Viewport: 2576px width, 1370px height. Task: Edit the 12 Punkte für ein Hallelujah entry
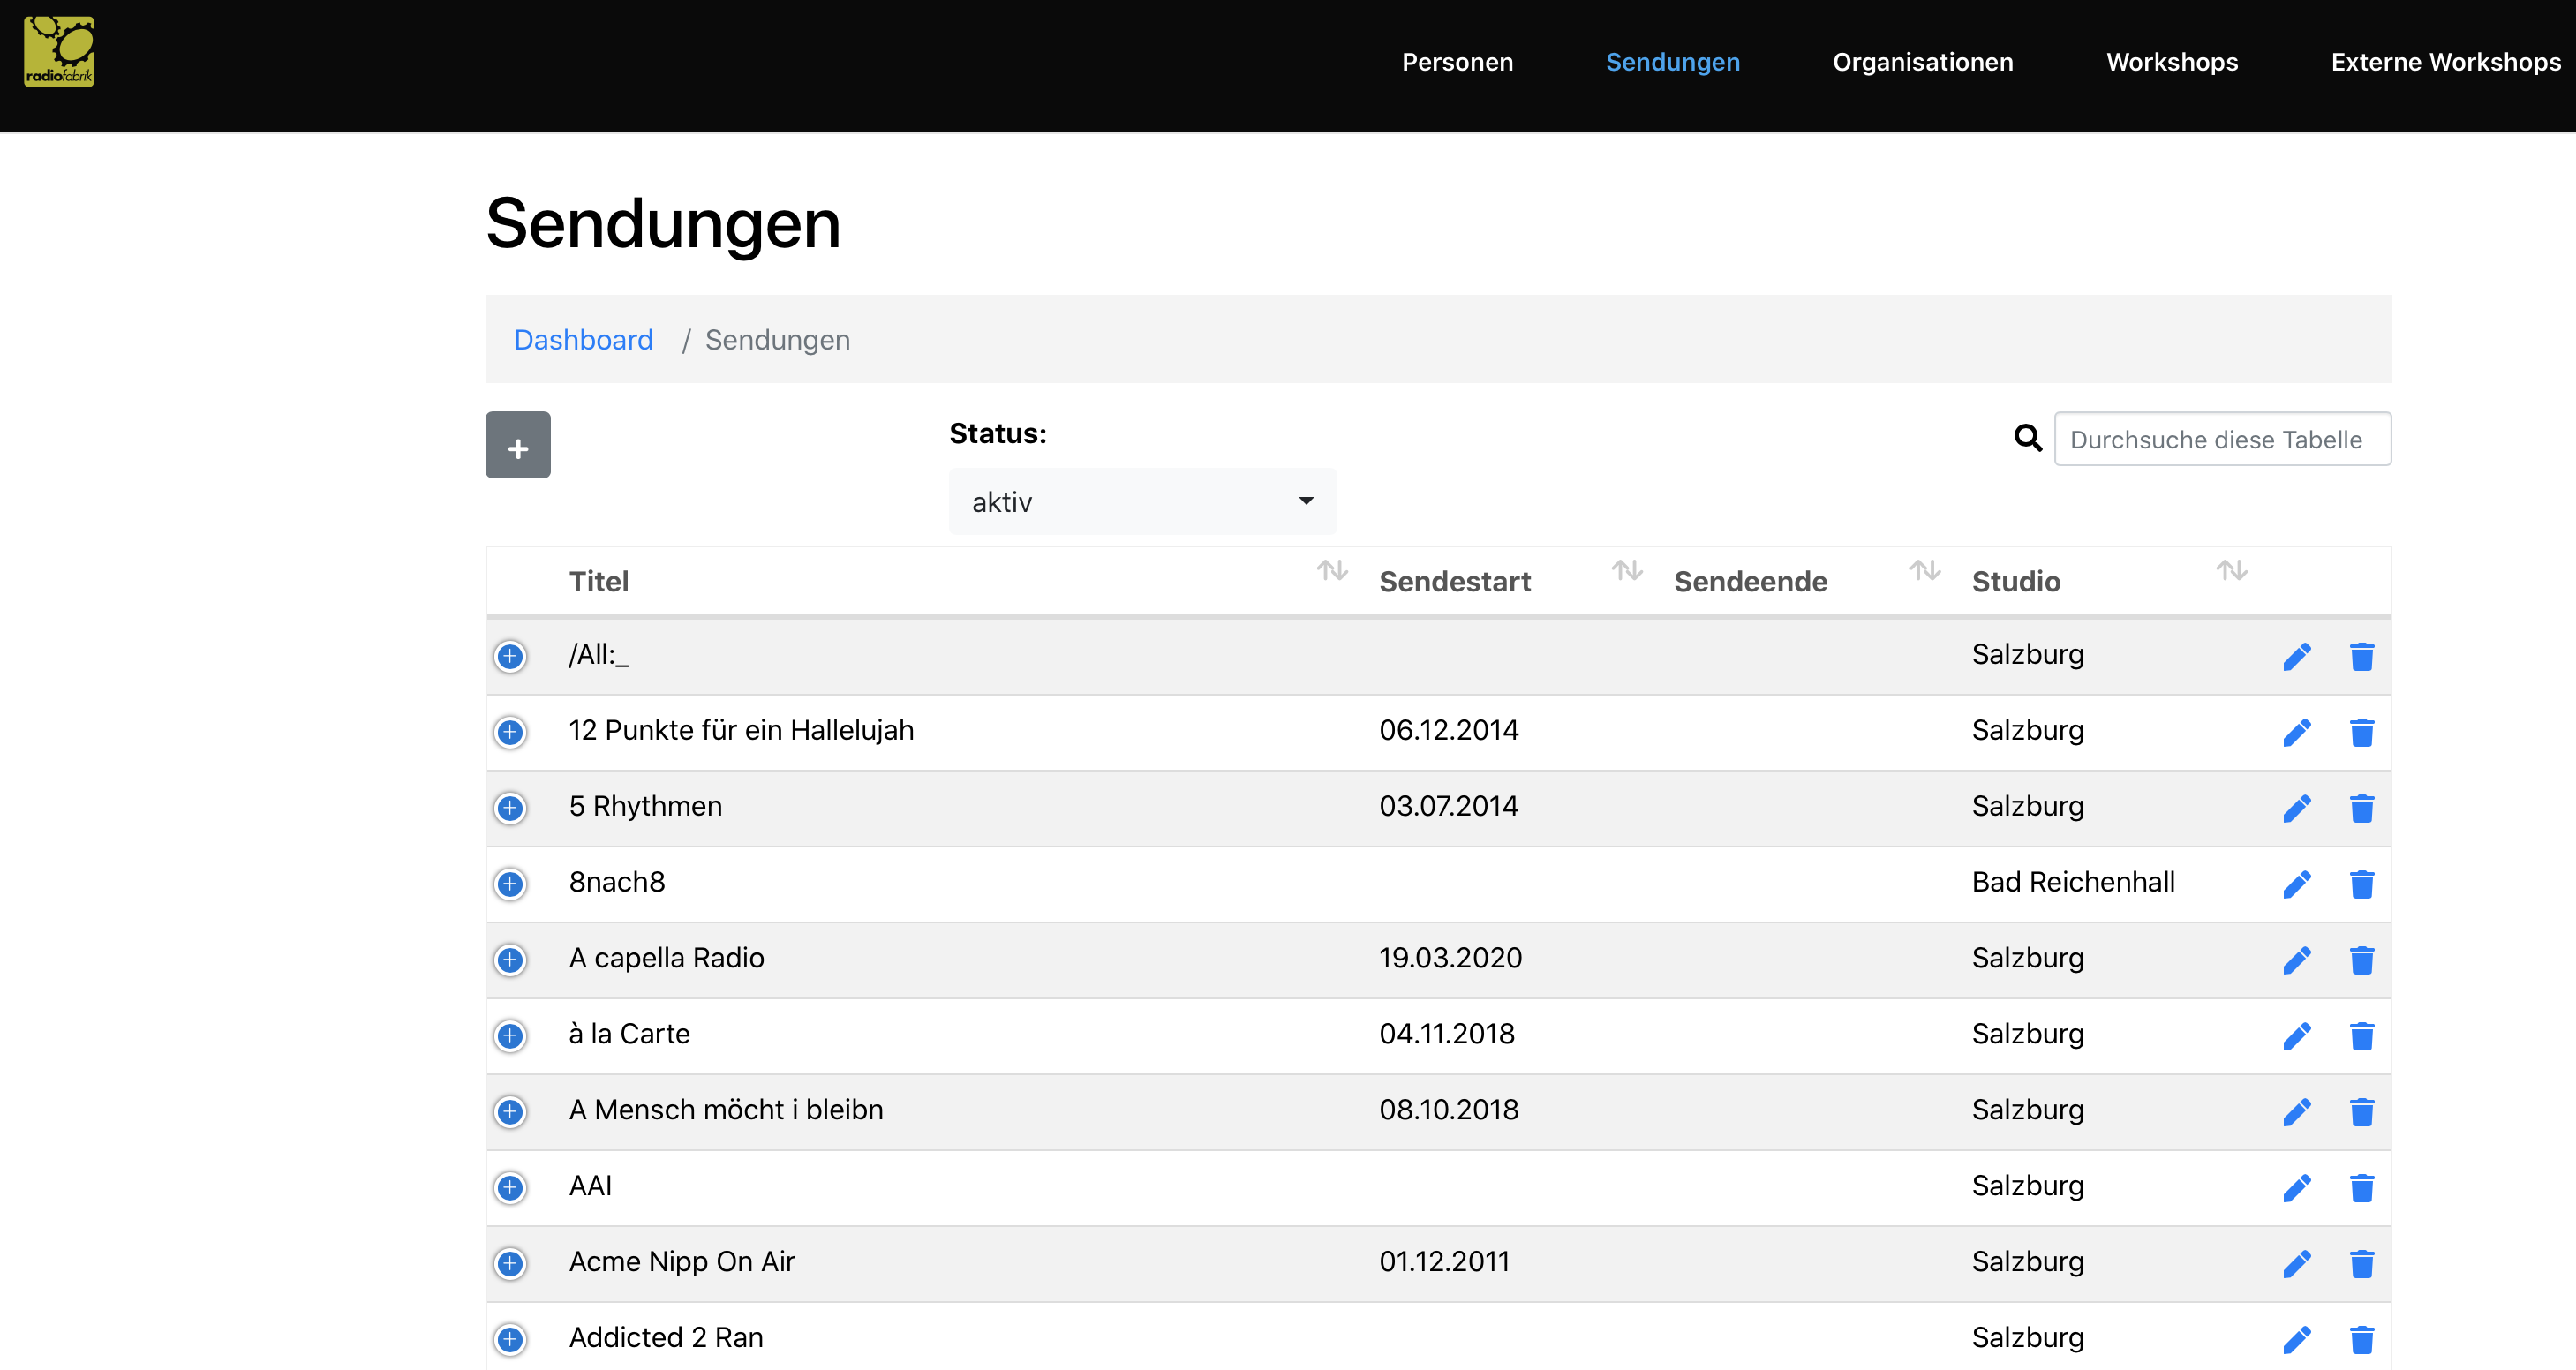coord(2296,732)
